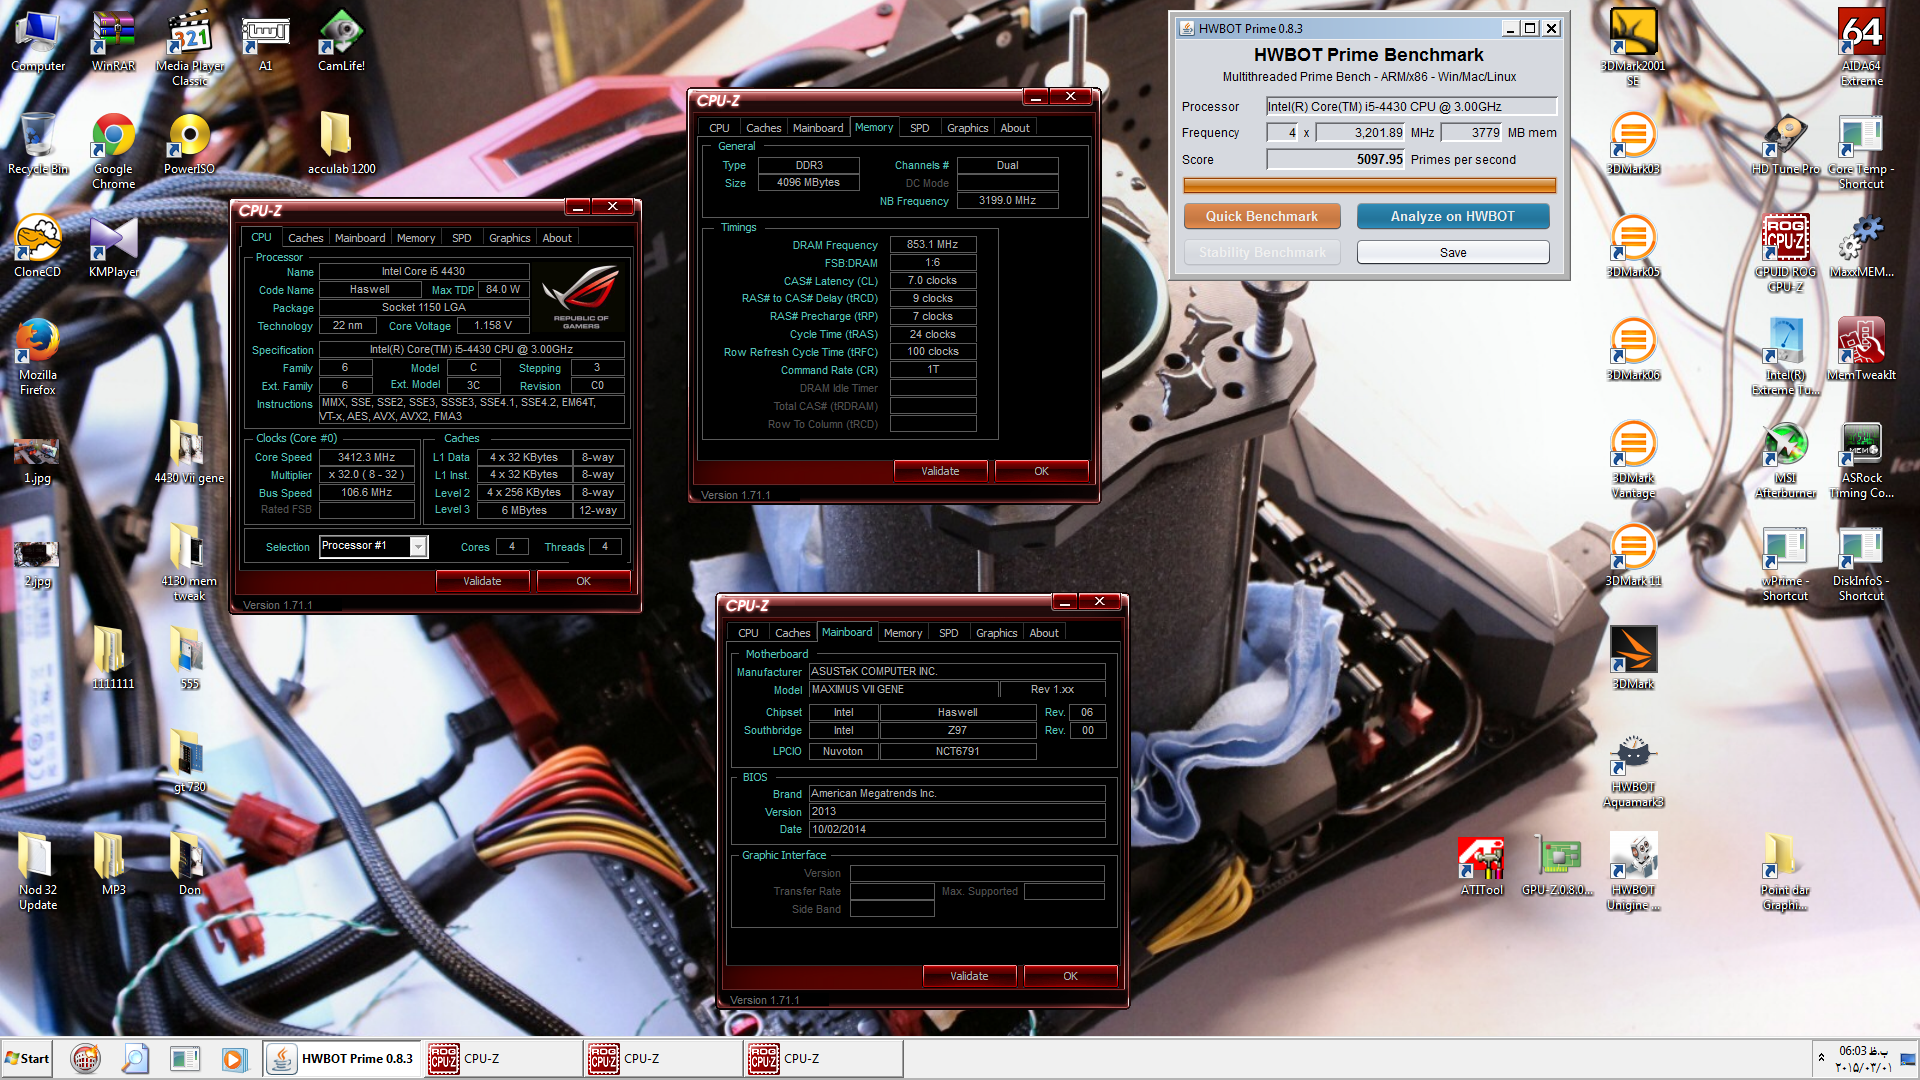Click Save button in HWBOT Prime
Image resolution: width=1920 pixels, height=1080 pixels.
tap(1452, 252)
